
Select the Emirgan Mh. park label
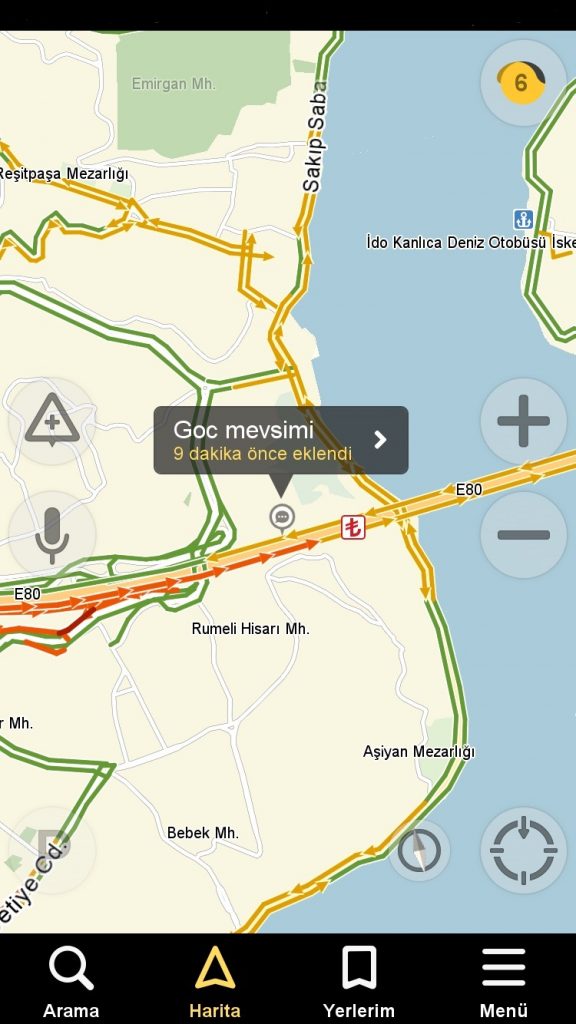(173, 84)
